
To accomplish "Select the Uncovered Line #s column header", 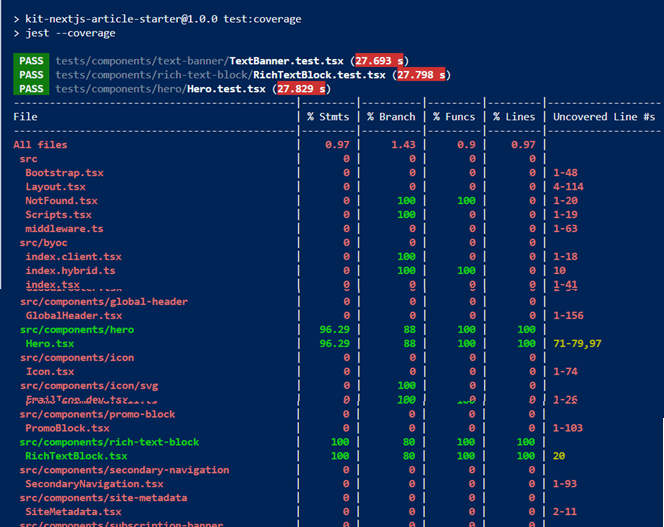I will [x=604, y=117].
